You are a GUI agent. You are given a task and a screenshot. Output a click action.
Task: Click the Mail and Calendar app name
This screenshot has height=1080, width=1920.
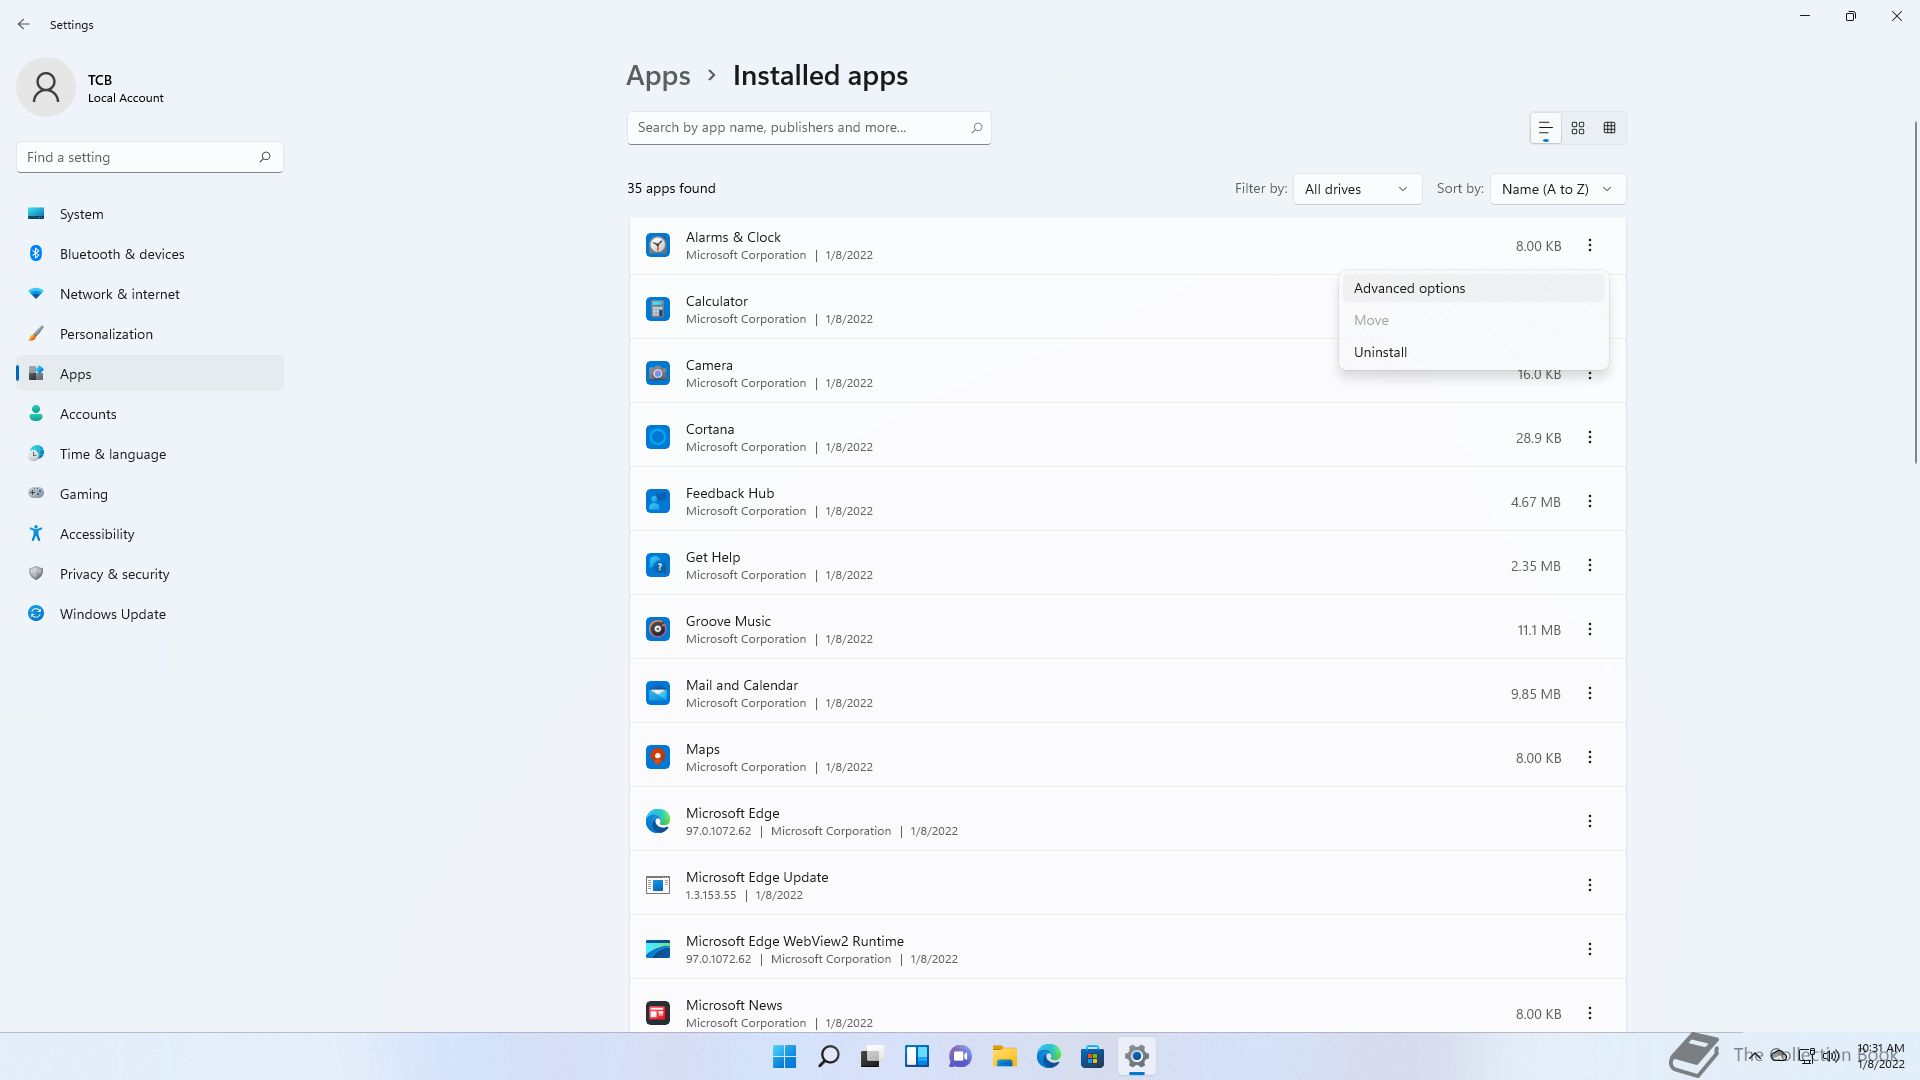click(x=742, y=685)
